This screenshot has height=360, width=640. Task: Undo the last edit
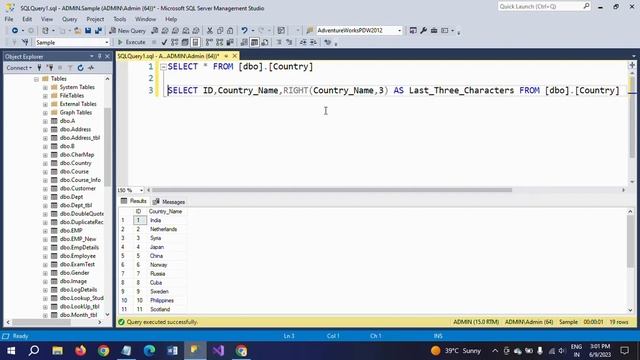point(244,31)
